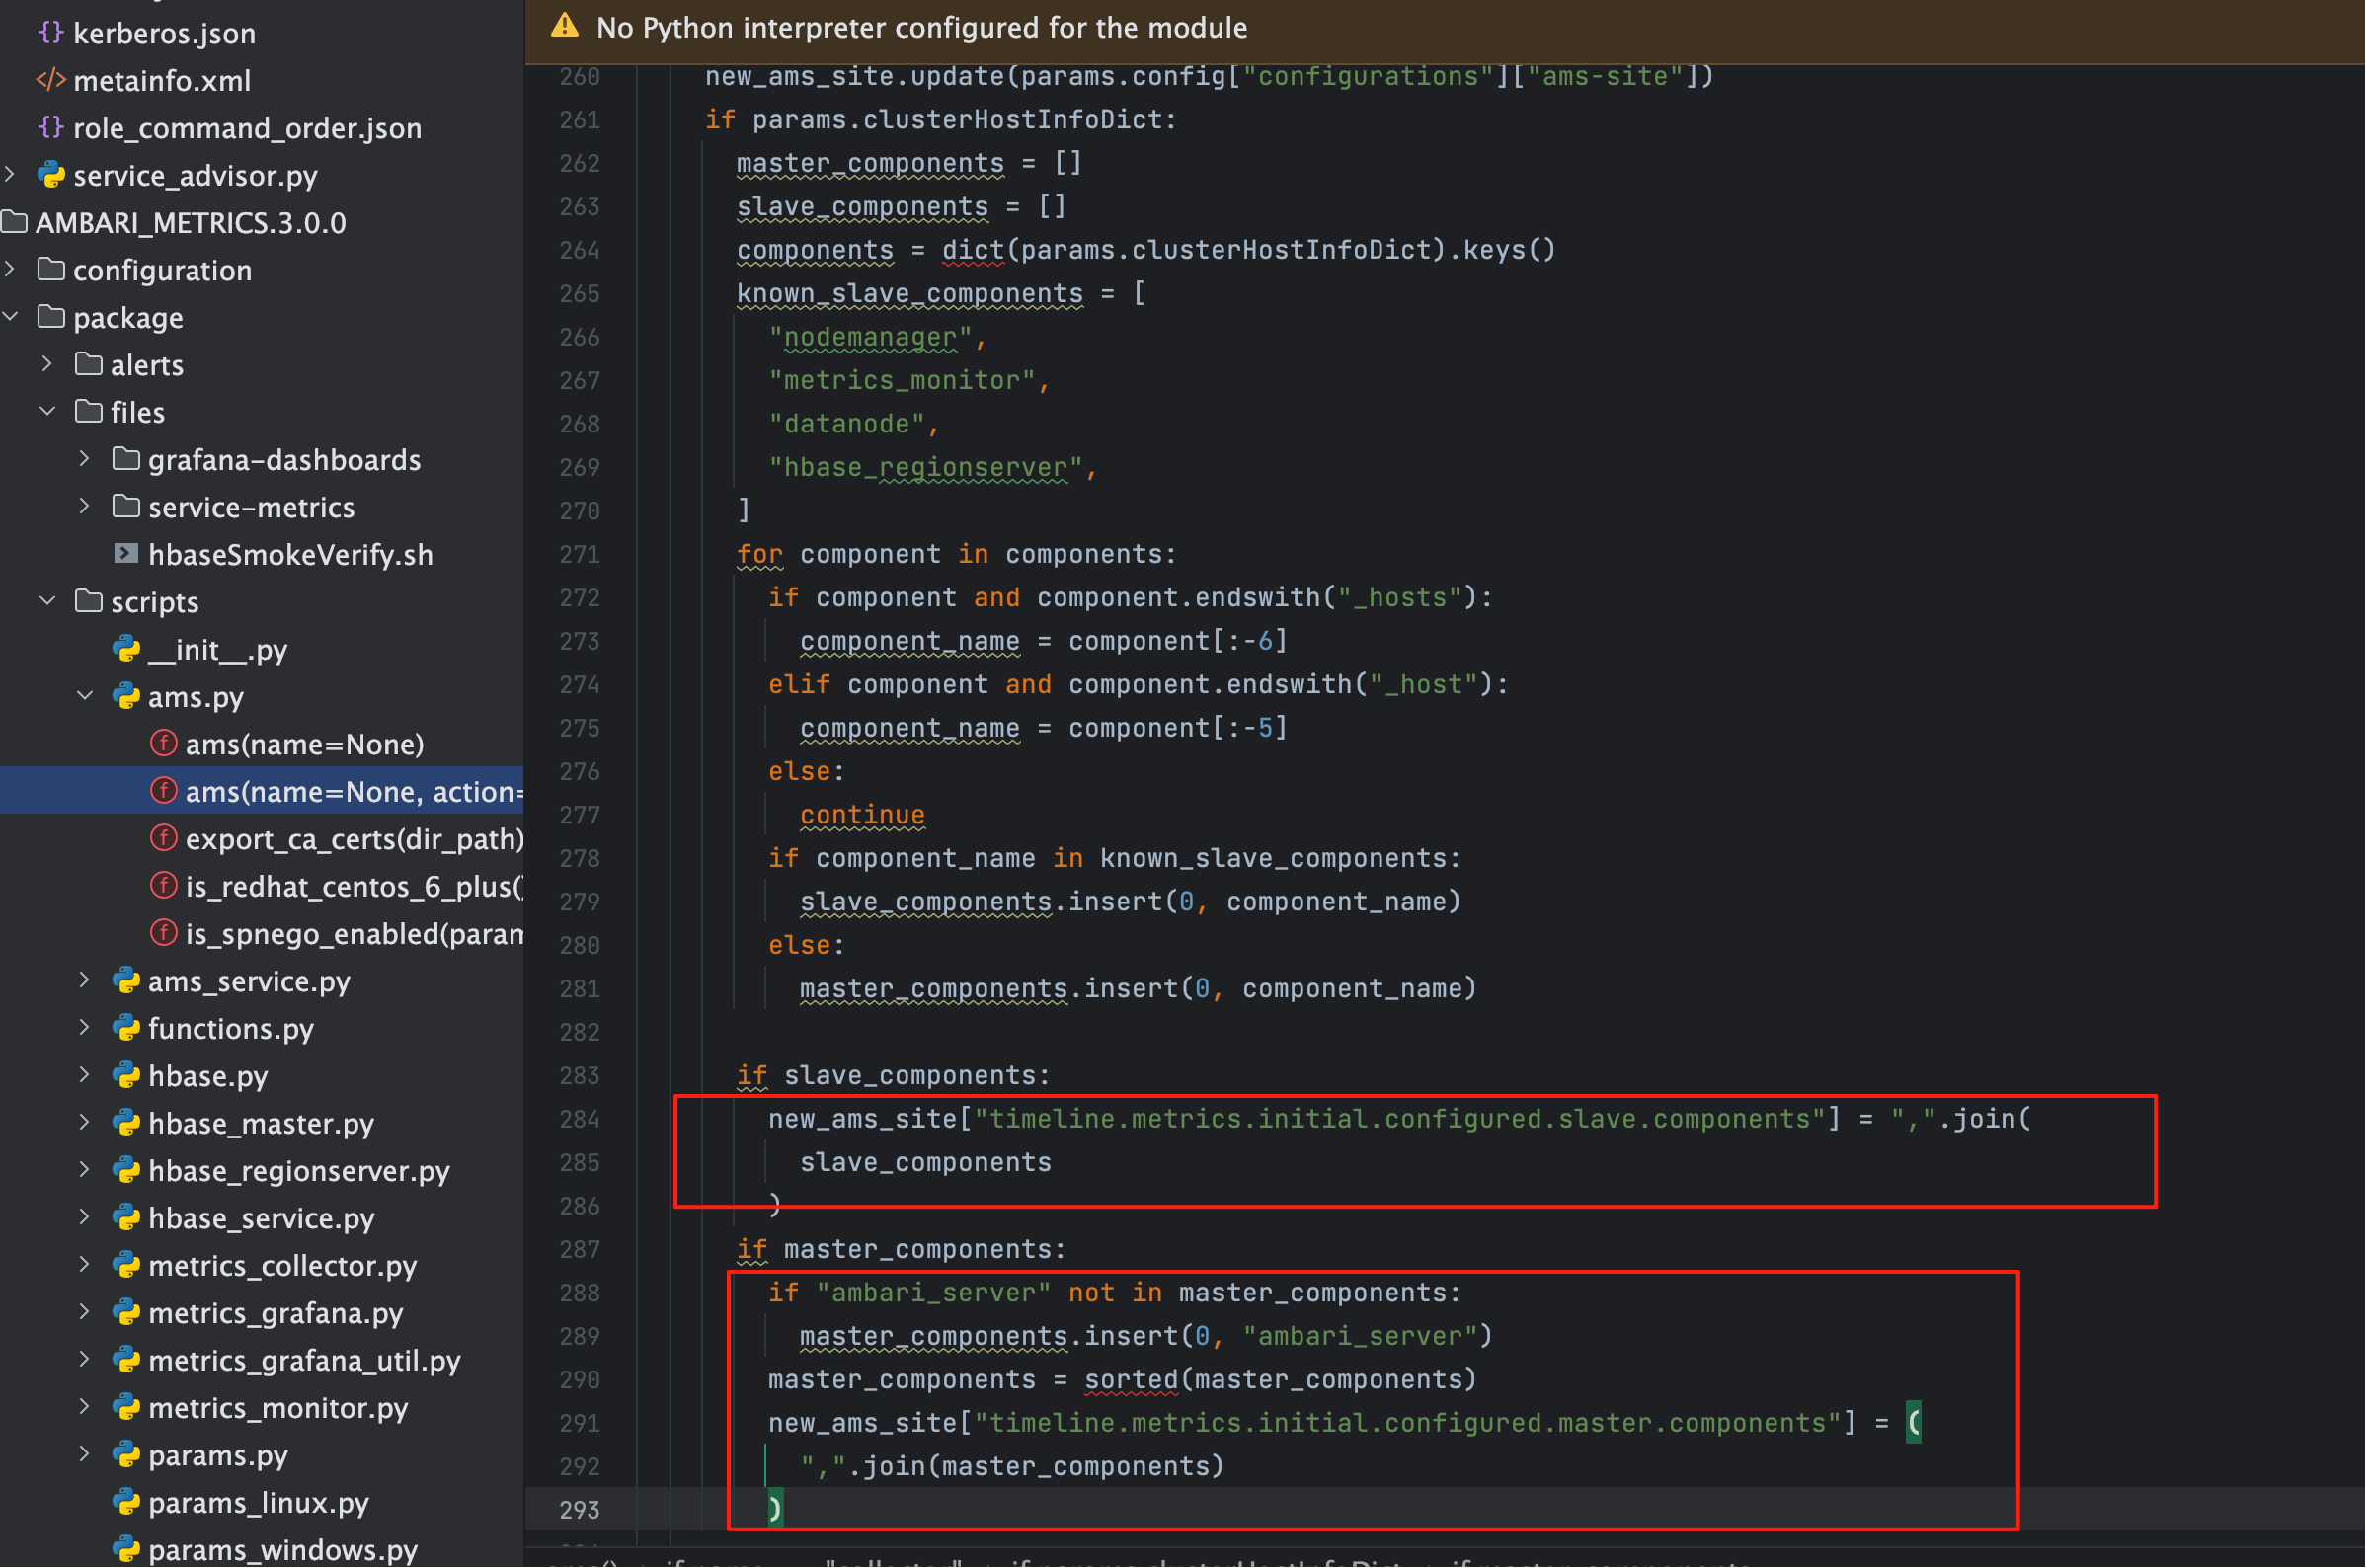Click the files folder icon
This screenshot has width=2366, height=1568.
coord(88,412)
